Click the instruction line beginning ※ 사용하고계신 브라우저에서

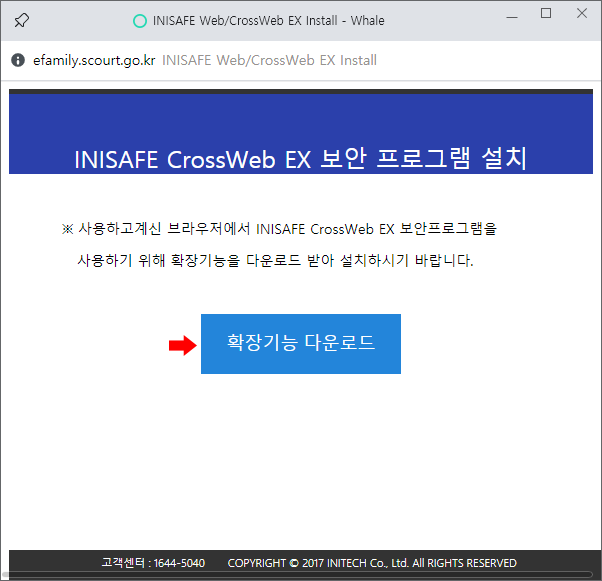[x=279, y=229]
